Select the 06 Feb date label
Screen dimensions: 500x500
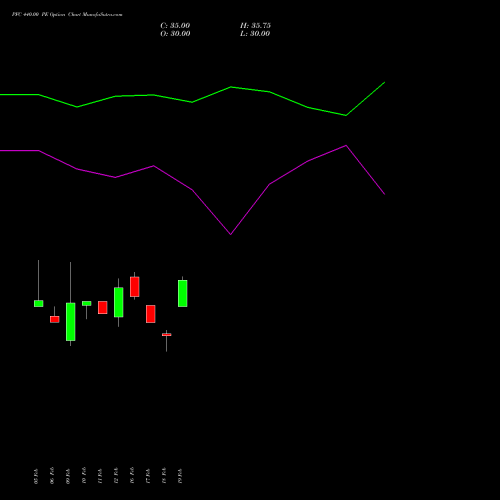click(52, 476)
